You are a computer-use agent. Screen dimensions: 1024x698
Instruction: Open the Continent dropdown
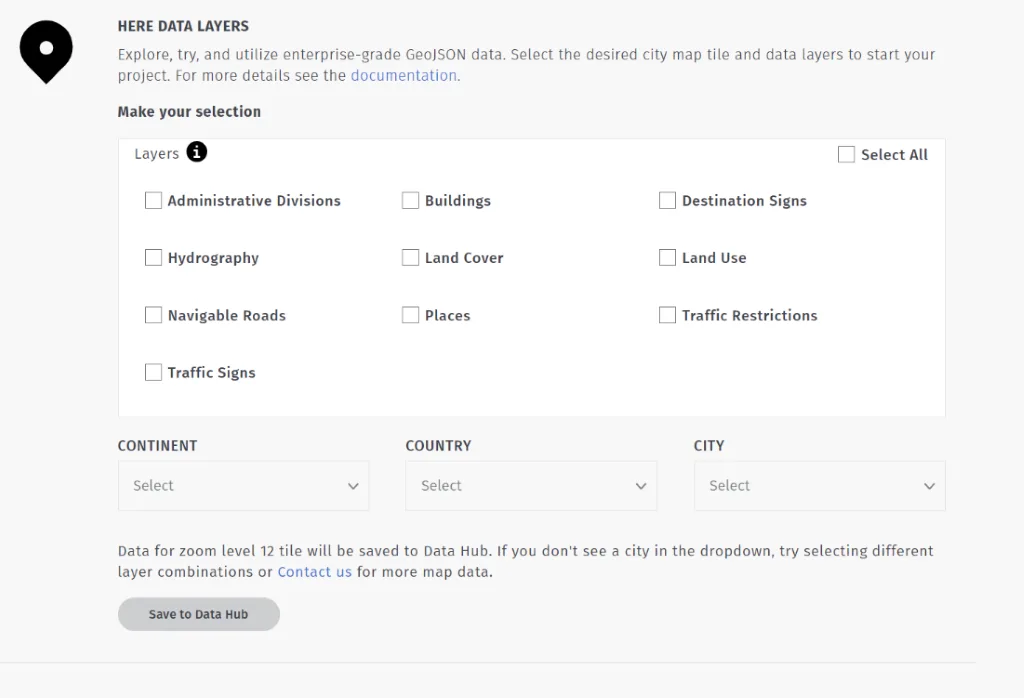coord(244,486)
